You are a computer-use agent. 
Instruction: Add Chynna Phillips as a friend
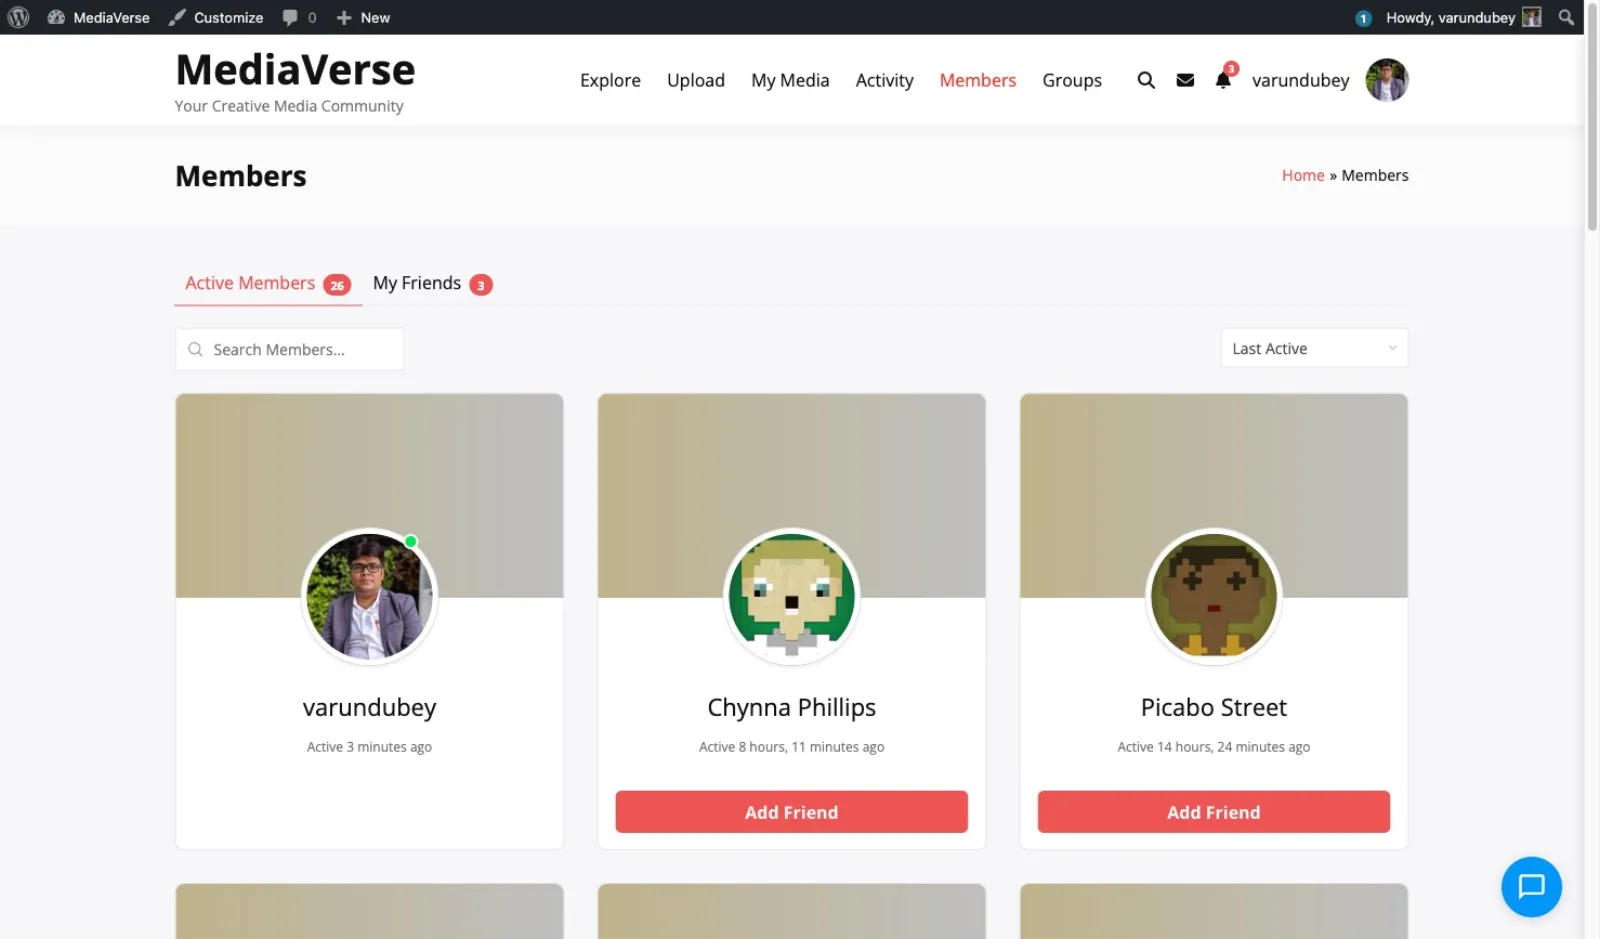(x=792, y=812)
